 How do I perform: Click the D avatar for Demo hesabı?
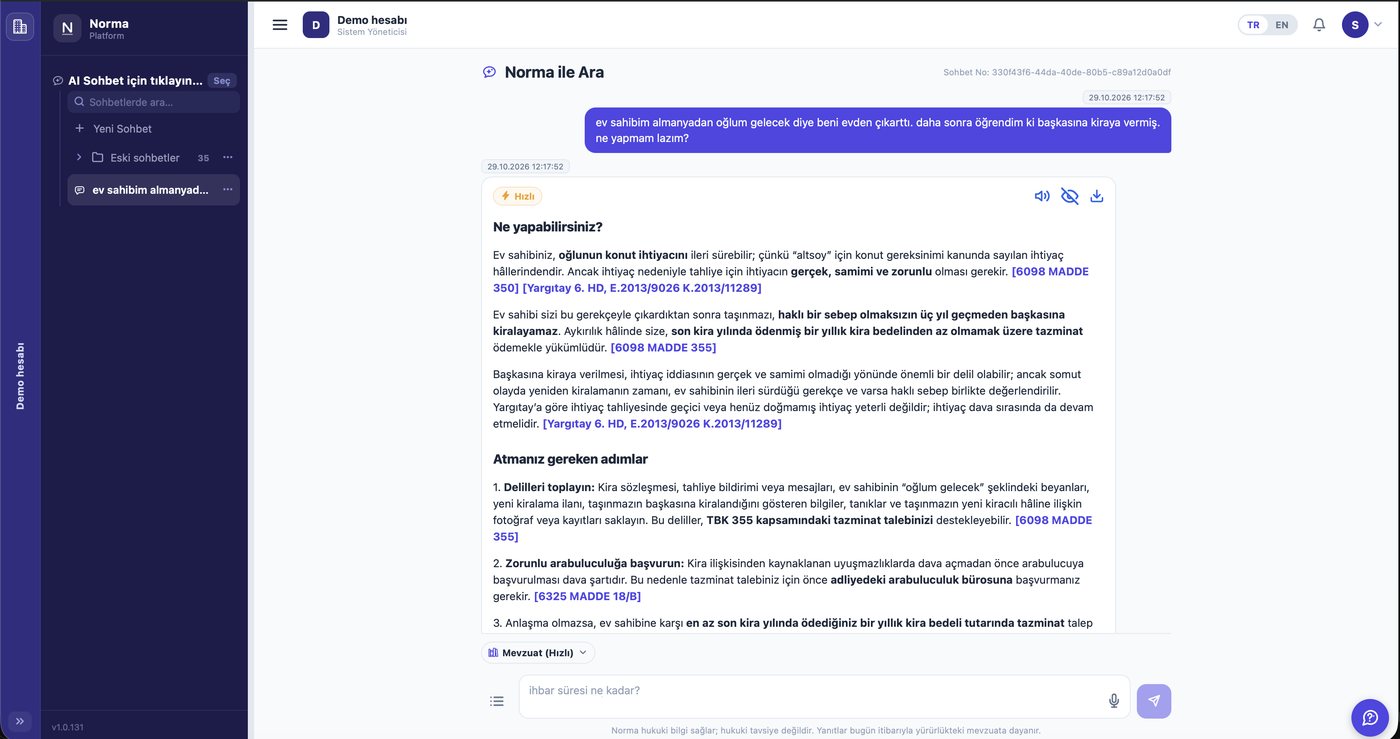click(x=316, y=25)
